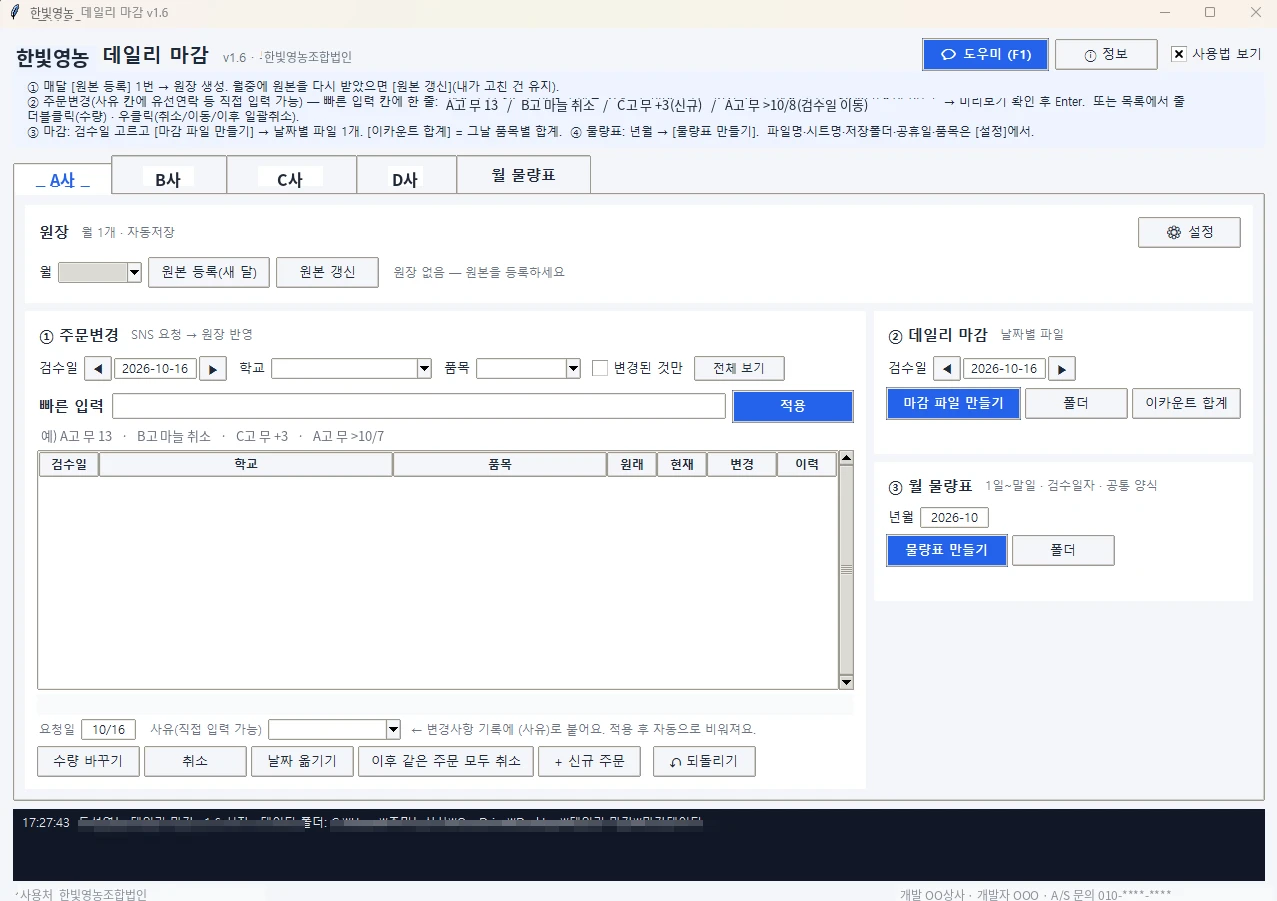Sort by the 검수일 column header

tap(69, 464)
